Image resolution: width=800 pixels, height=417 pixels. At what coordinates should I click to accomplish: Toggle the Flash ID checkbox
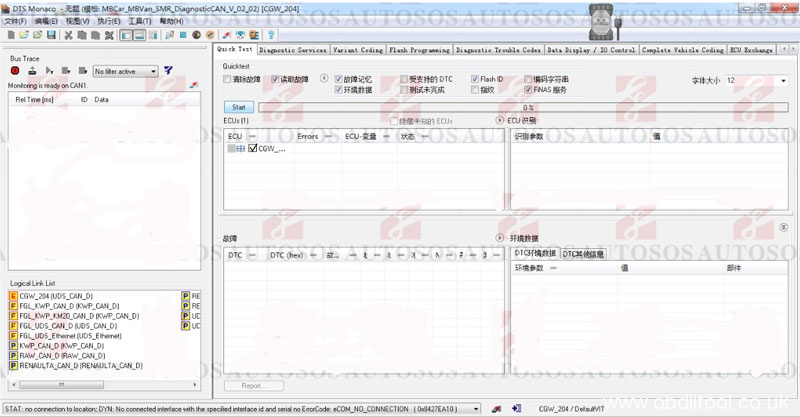pyautogui.click(x=475, y=79)
